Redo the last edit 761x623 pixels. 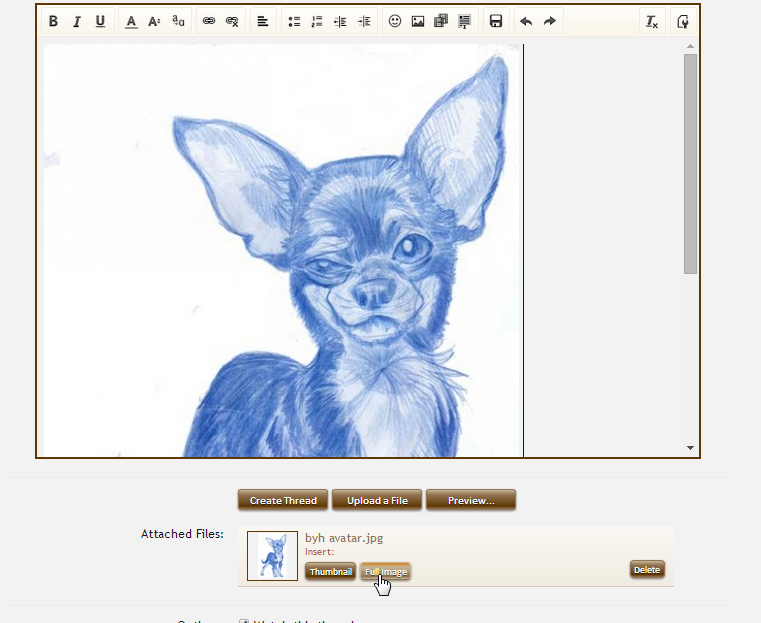pos(549,21)
